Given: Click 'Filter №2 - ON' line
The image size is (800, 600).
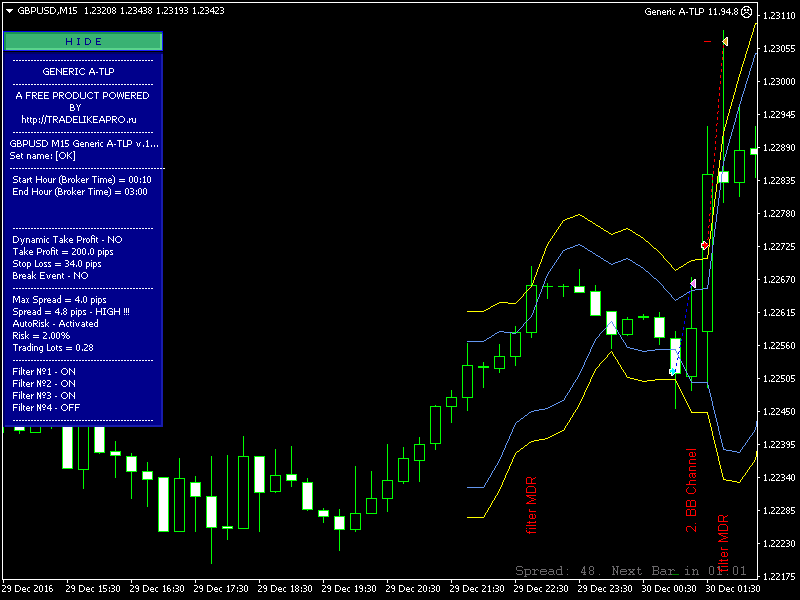Looking at the screenshot, I should coord(44,384).
